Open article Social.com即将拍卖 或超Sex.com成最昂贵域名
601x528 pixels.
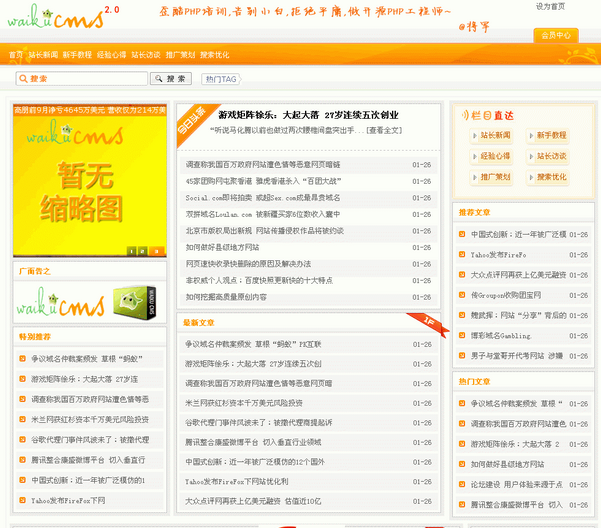[x=263, y=198]
